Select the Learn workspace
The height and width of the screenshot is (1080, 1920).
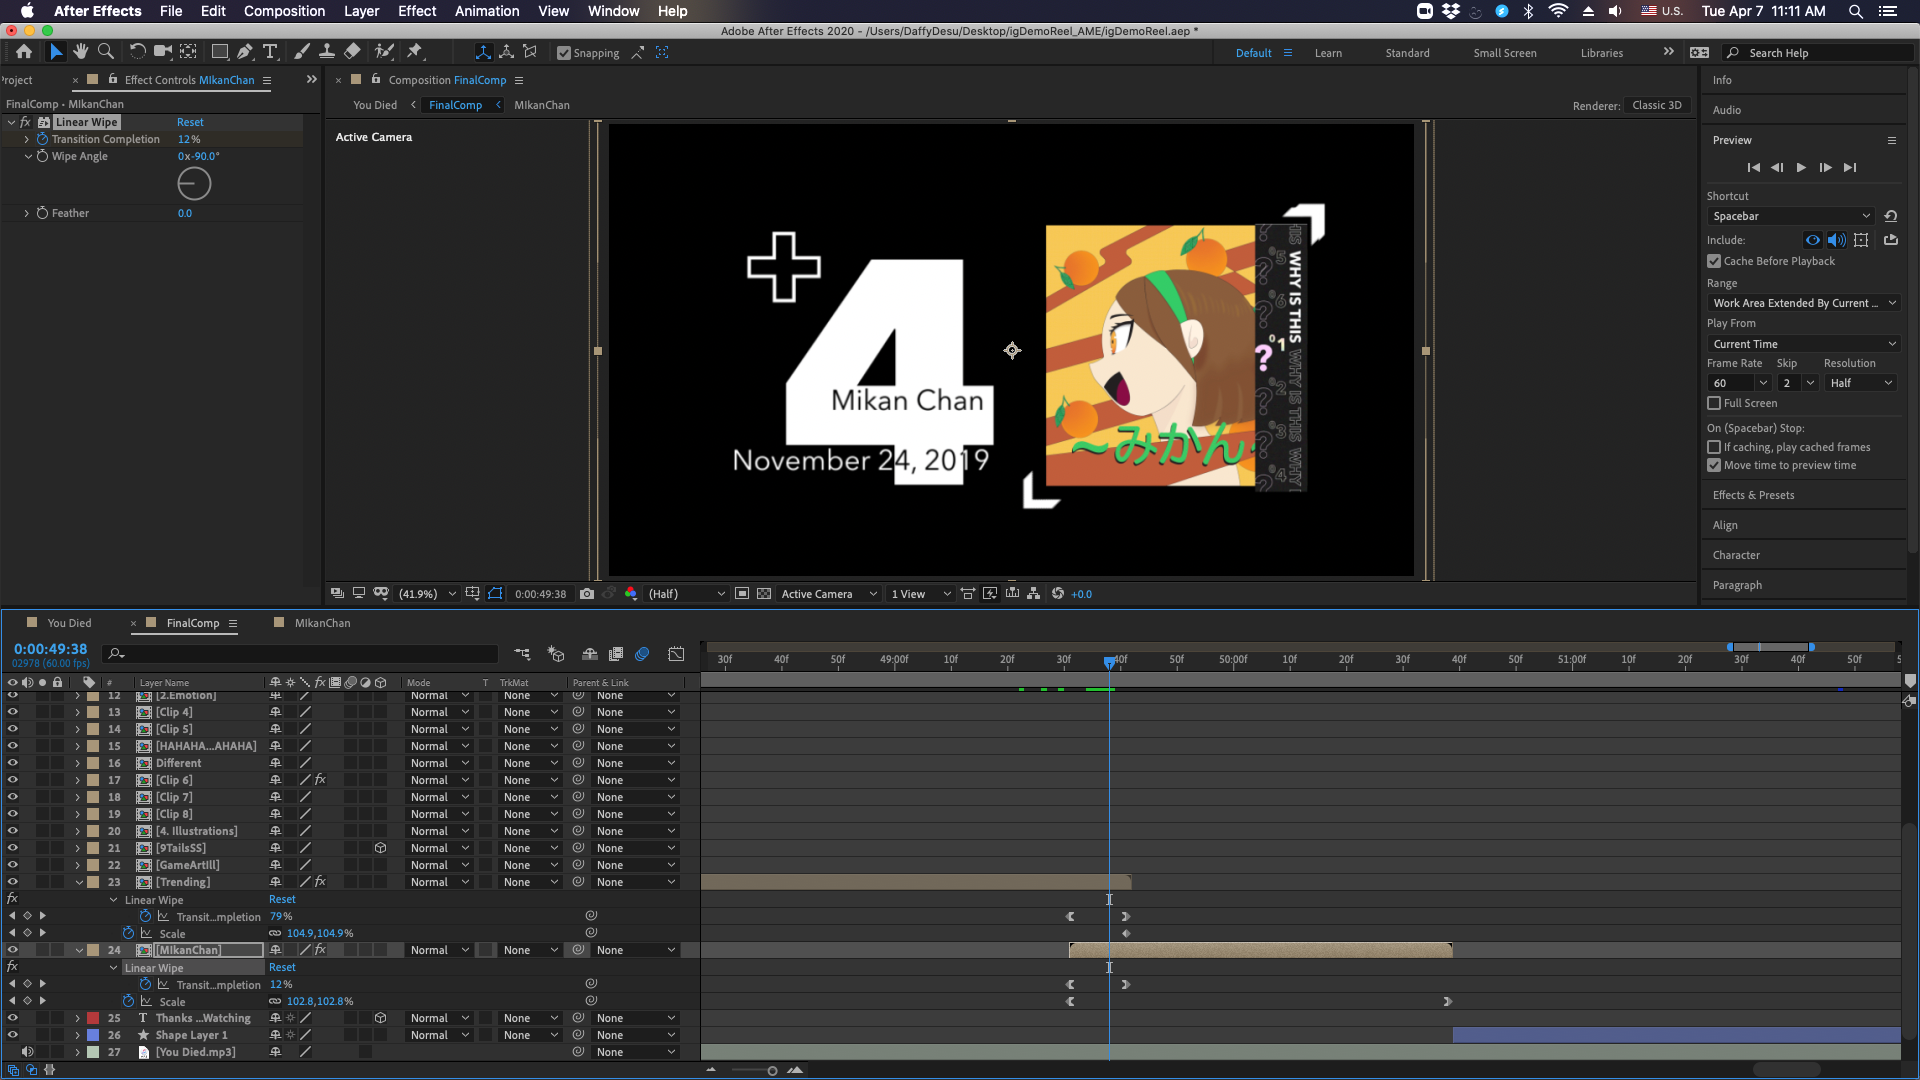tap(1328, 53)
